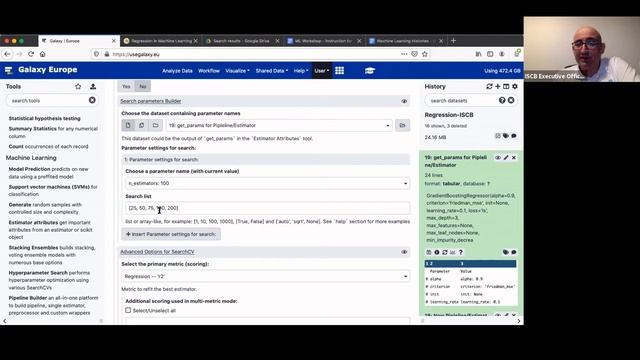
Task: Open the graduation cap training icon
Action: coord(370,71)
